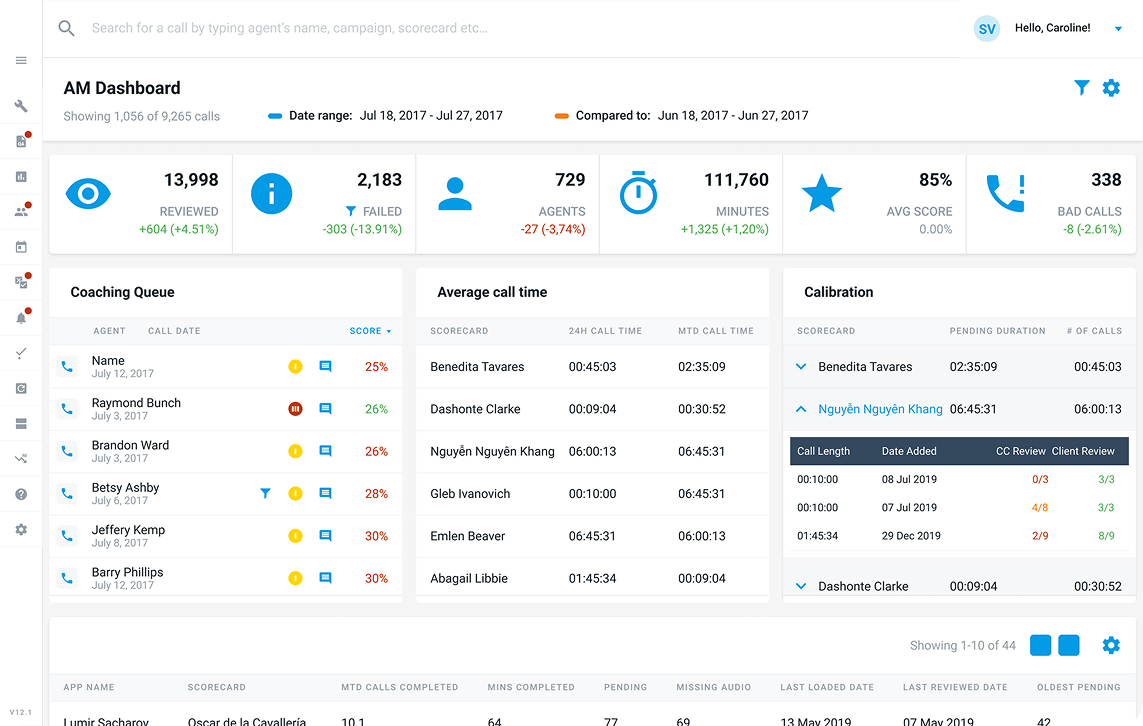Click the help question mark icon
This screenshot has height=726, width=1143.
tap(21, 494)
